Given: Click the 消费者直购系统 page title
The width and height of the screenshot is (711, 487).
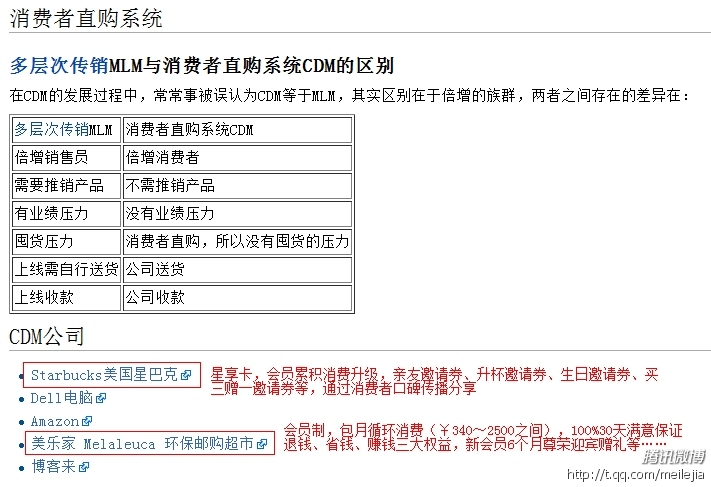Looking at the screenshot, I should [86, 19].
